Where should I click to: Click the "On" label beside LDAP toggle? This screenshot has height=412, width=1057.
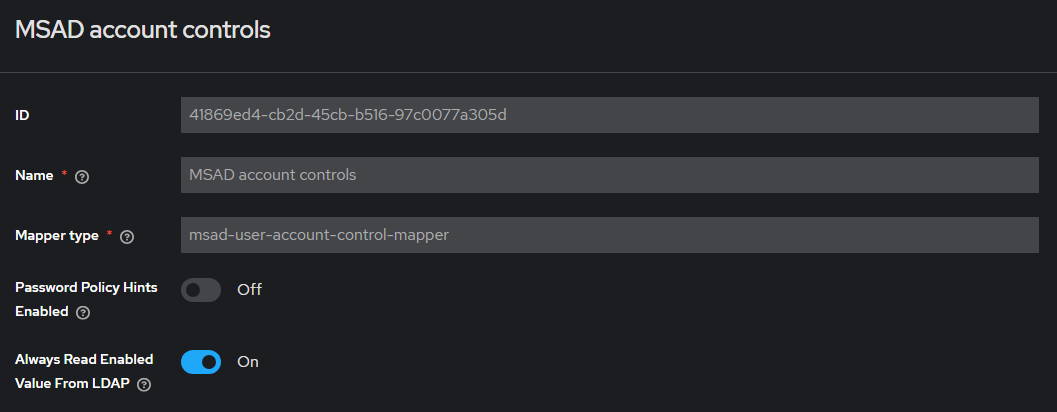tap(248, 362)
